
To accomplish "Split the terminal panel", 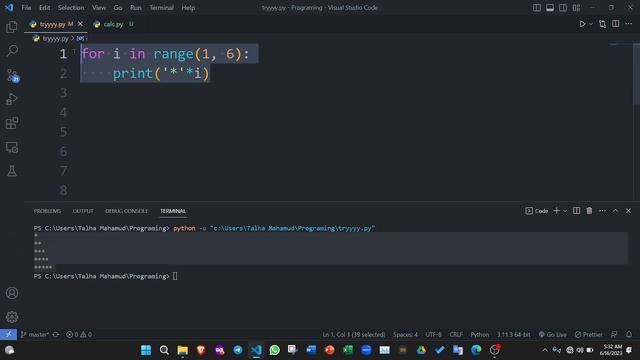I will click(x=576, y=211).
